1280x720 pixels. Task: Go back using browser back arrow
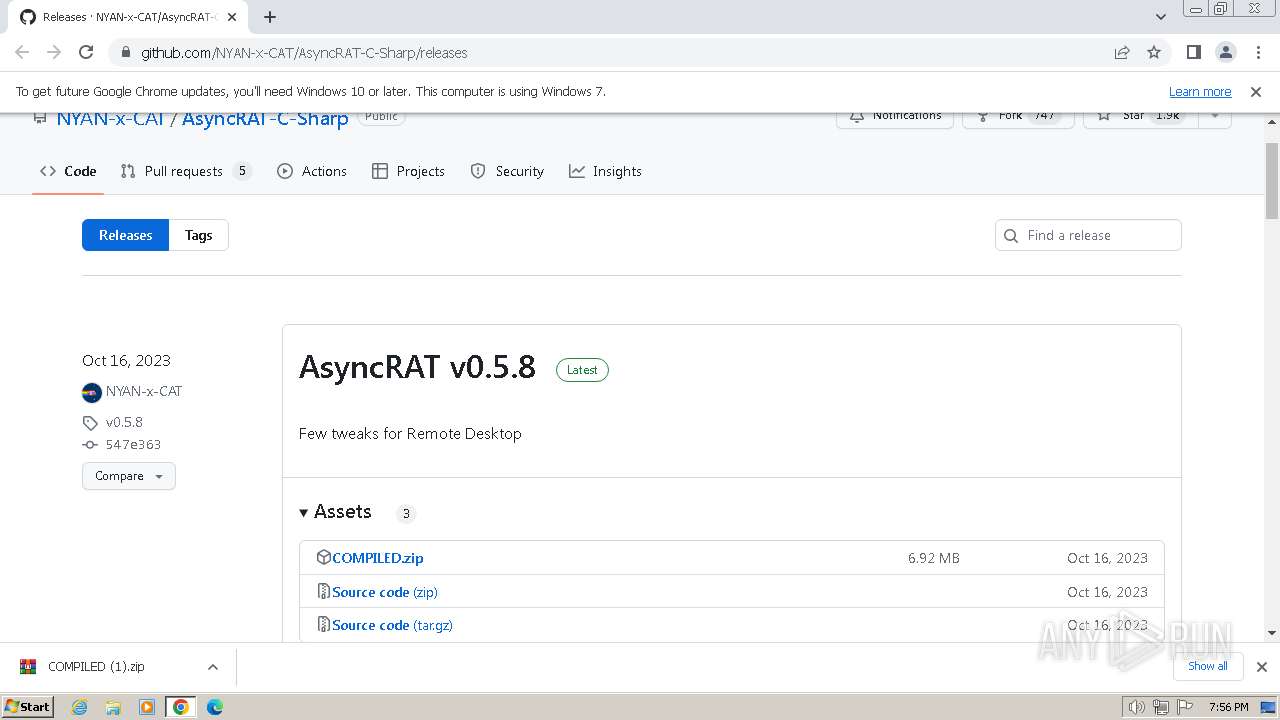point(22,52)
